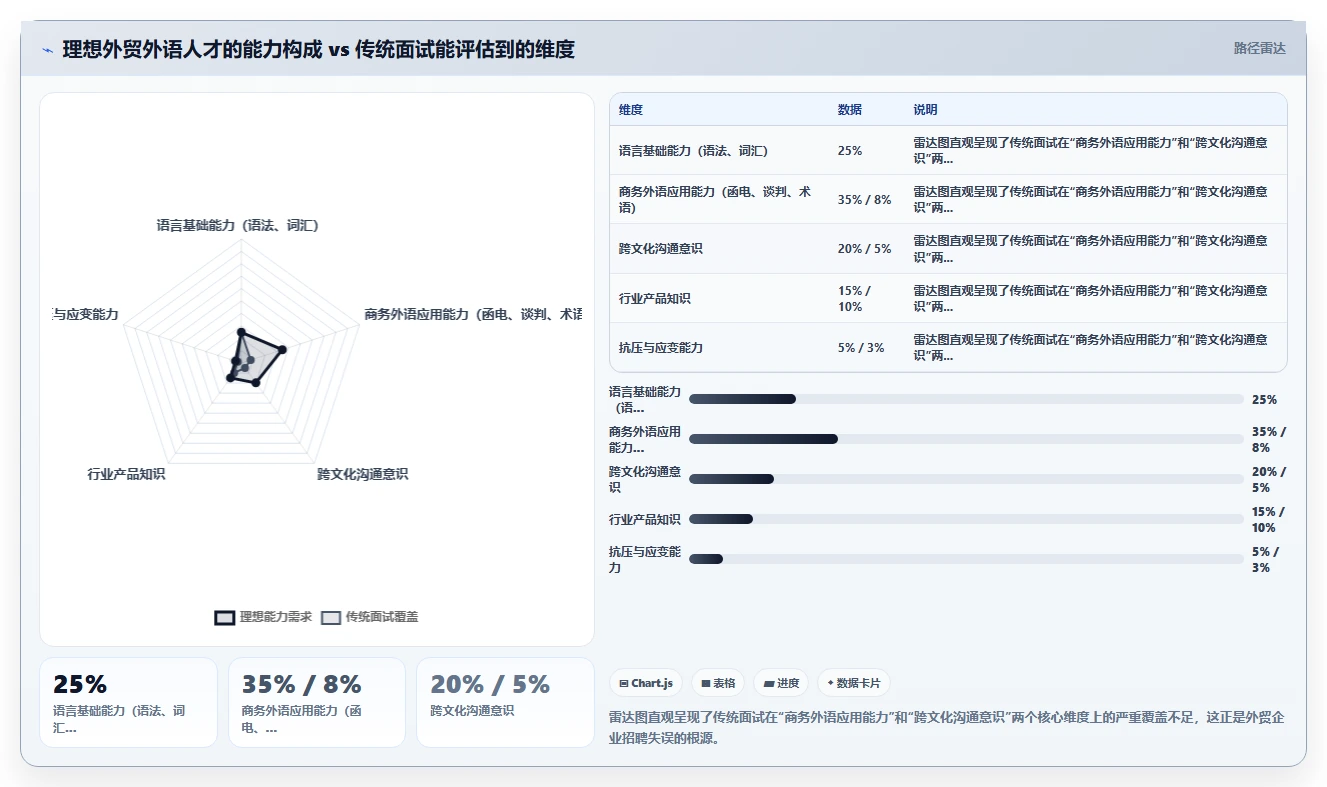Click the radar axis label 行业产品知识
Image resolution: width=1327 pixels, height=787 pixels.
(x=126, y=474)
